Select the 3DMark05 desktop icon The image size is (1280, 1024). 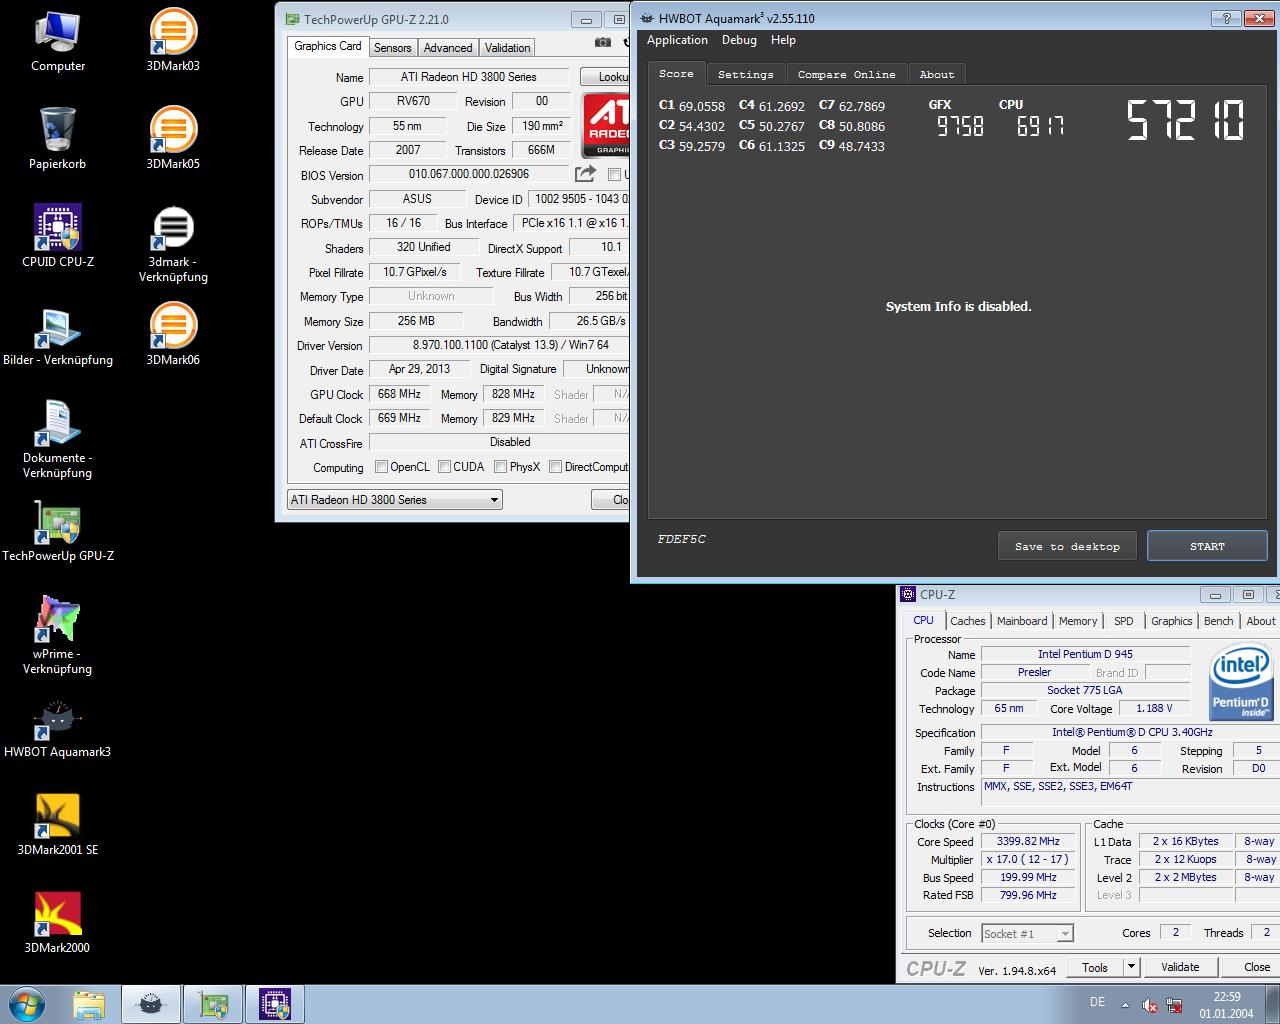pos(173,139)
